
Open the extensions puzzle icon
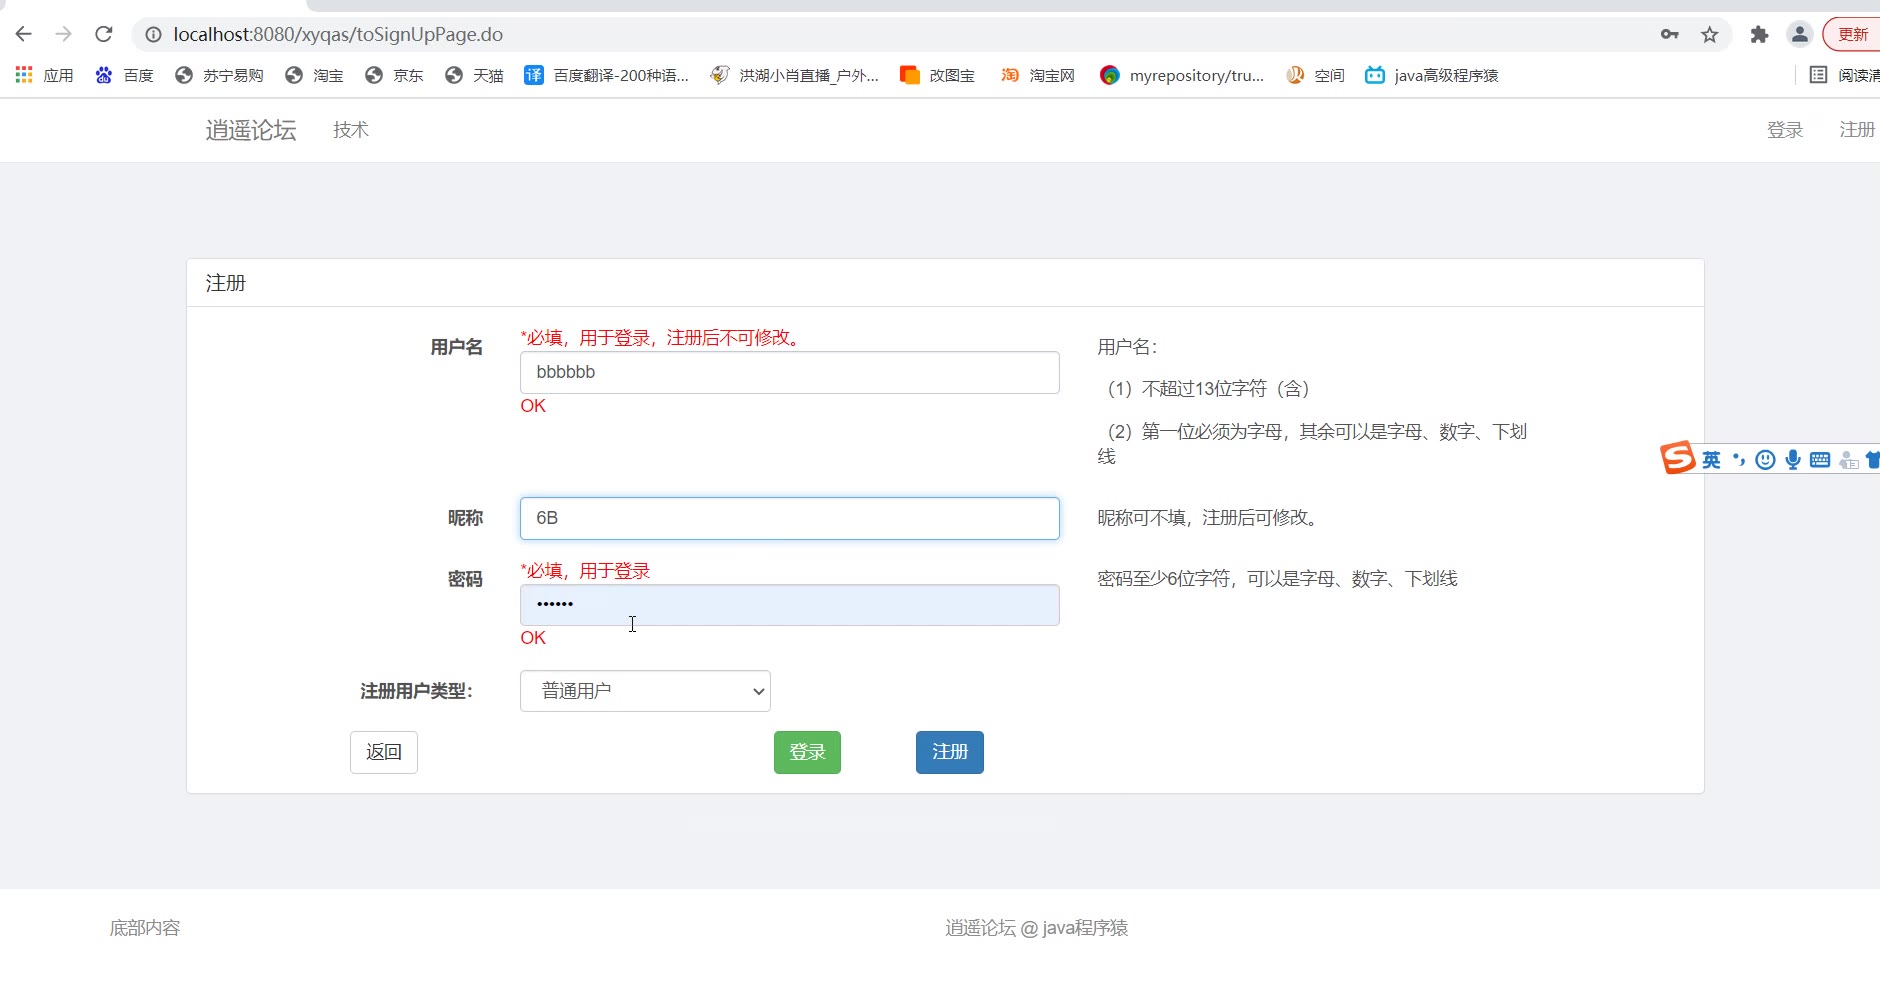point(1759,35)
